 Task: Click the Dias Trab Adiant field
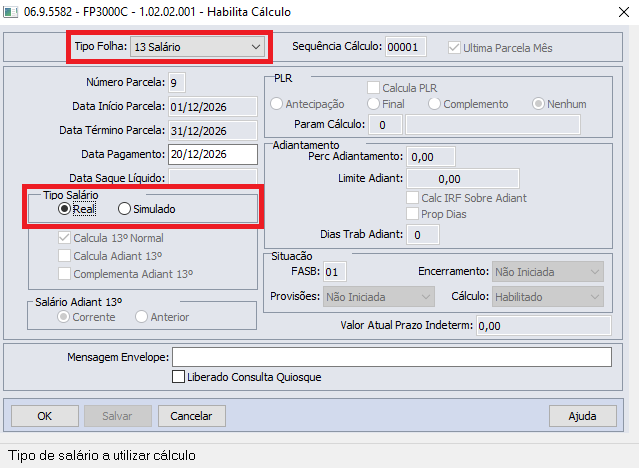(423, 235)
